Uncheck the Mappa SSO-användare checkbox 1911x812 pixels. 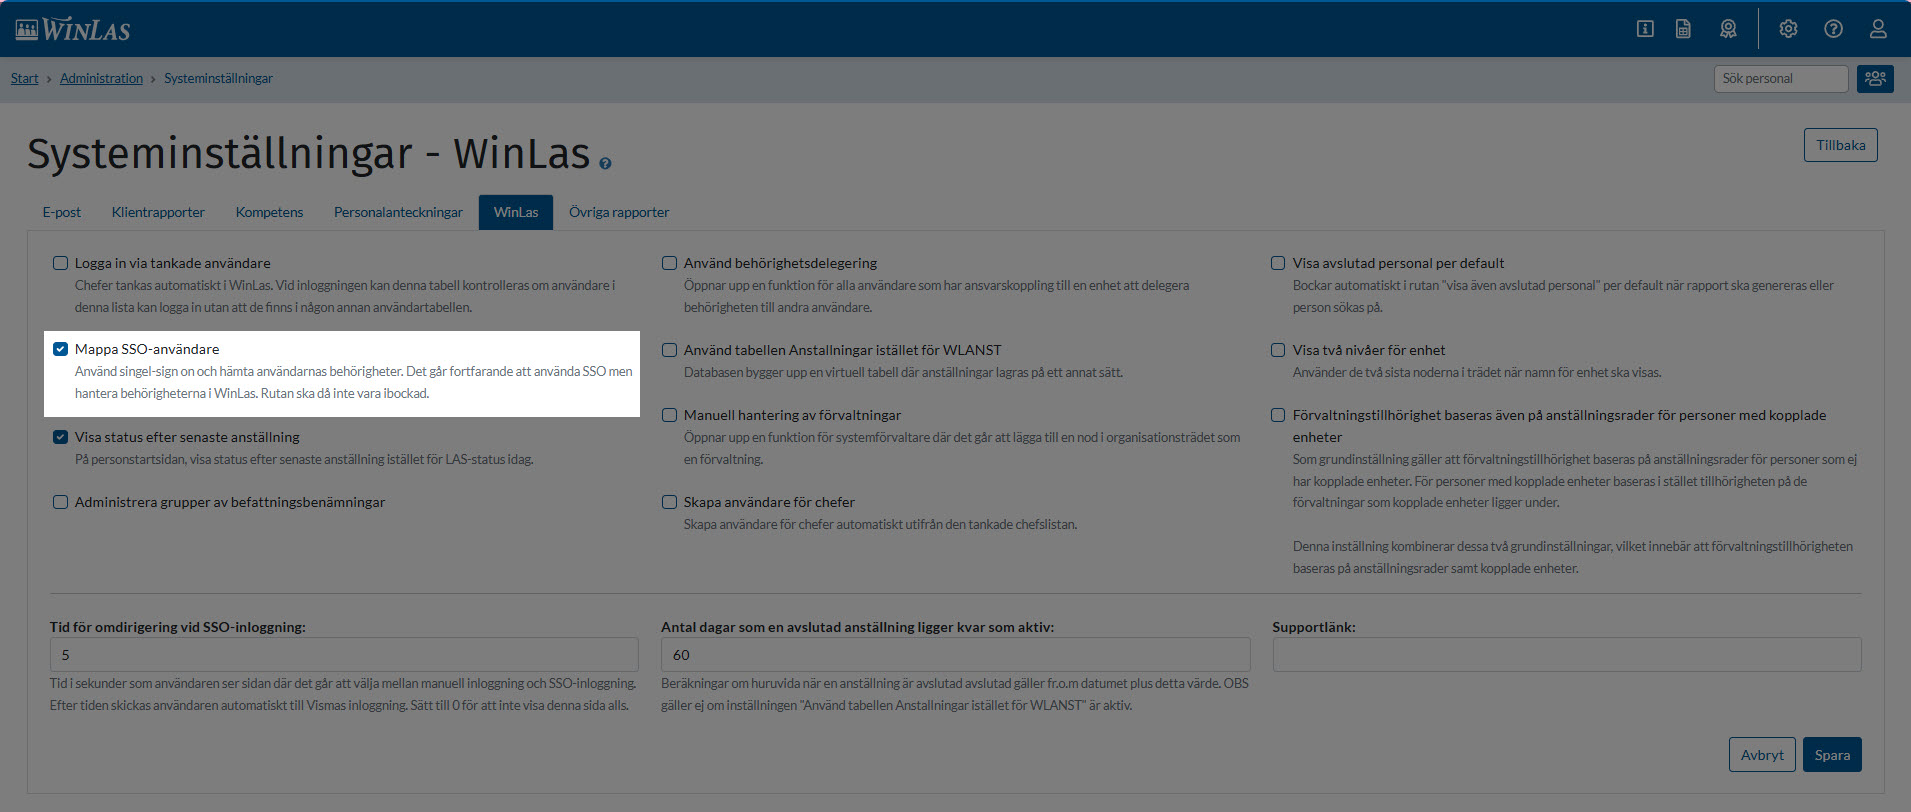[x=61, y=349]
